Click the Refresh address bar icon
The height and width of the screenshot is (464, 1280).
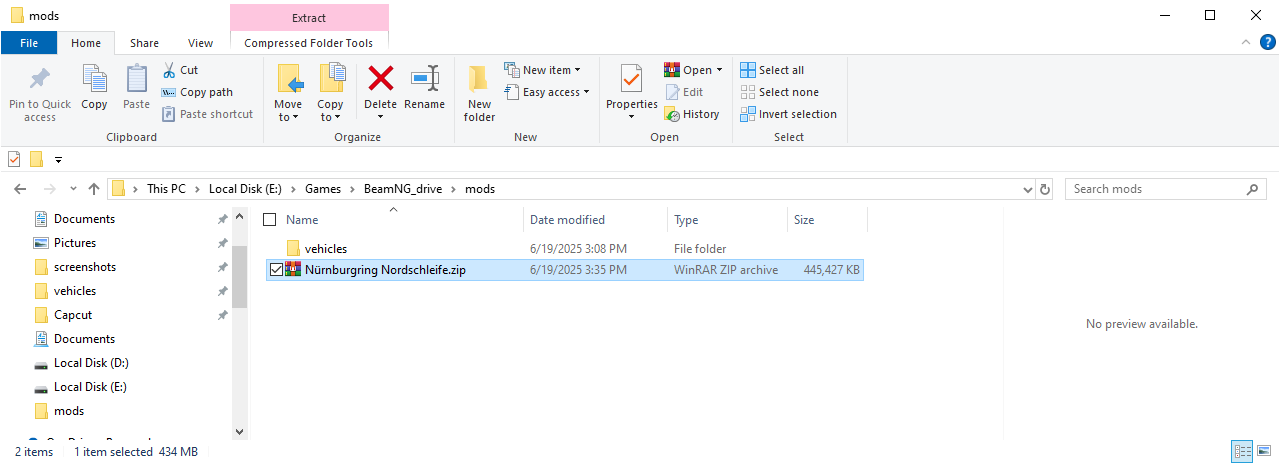(x=1046, y=189)
